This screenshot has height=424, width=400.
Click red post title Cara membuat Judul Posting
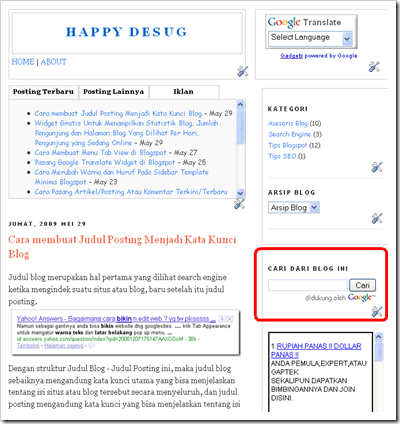pos(122,247)
